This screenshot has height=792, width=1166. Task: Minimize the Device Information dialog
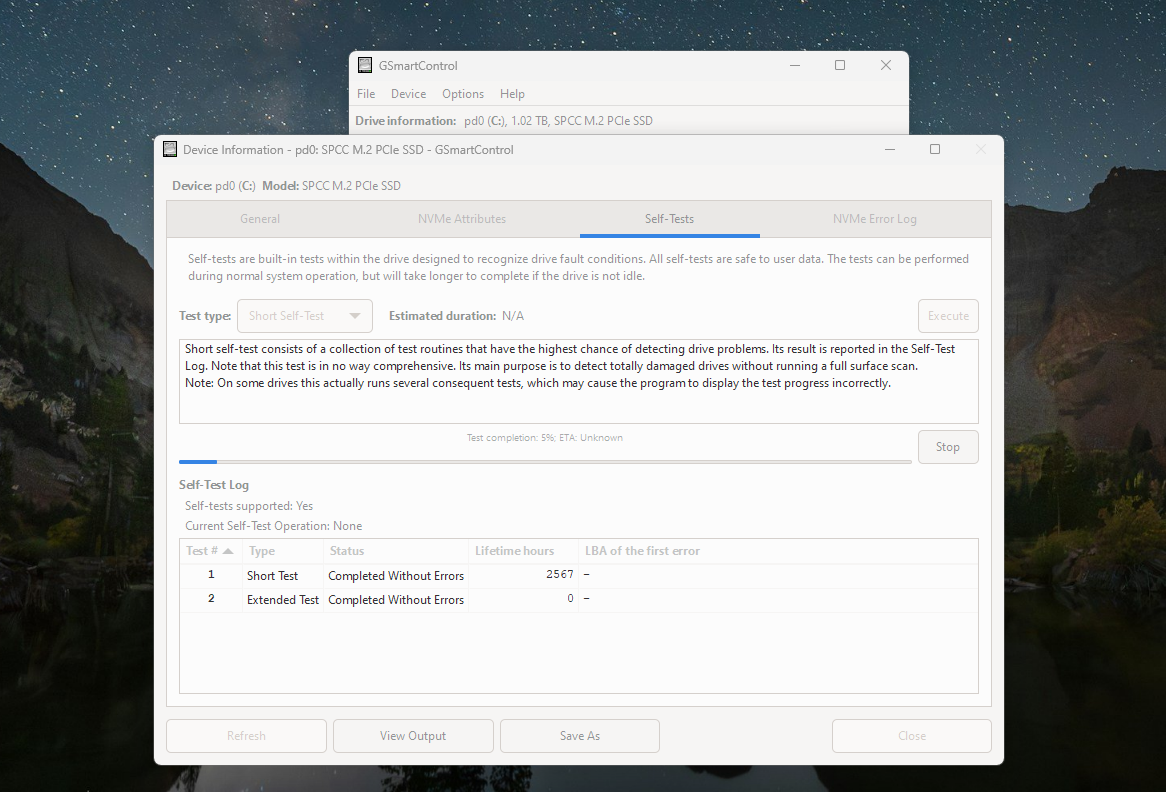[889, 149]
